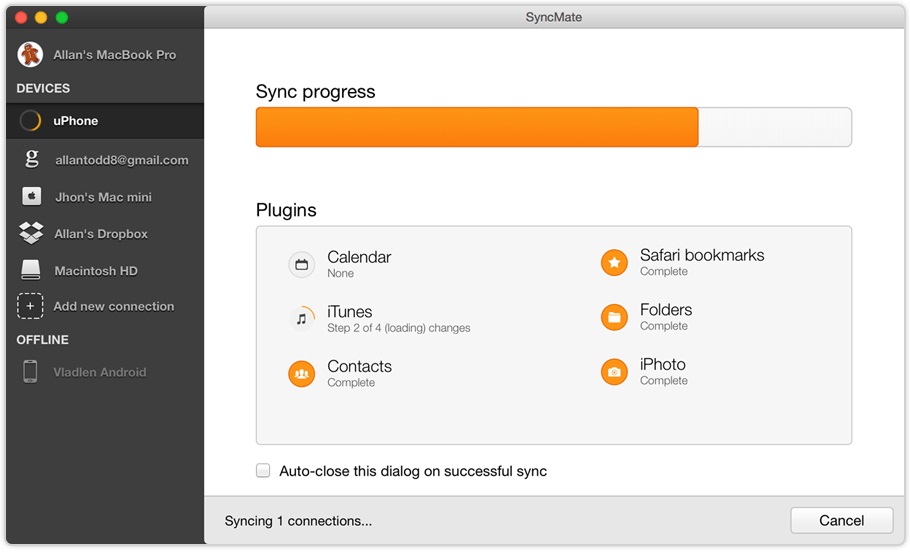This screenshot has height=552, width=910.
Task: Click the uPhone syncing spinner icon
Action: [30, 121]
